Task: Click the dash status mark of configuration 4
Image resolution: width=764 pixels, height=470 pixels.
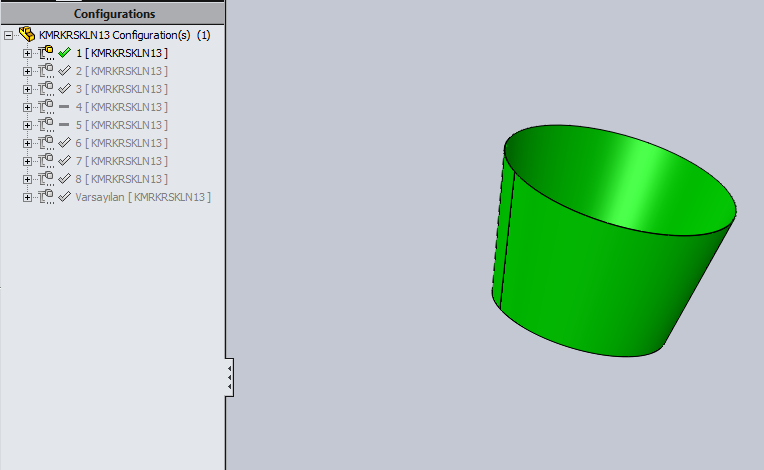Action: [64, 107]
